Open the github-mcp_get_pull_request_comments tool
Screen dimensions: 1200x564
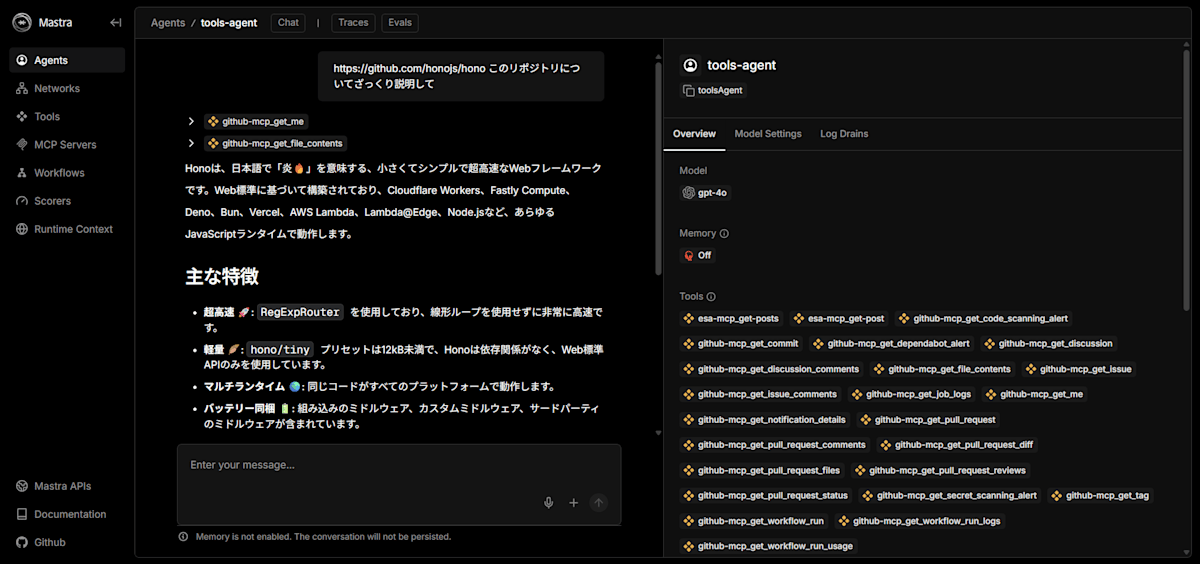click(774, 445)
